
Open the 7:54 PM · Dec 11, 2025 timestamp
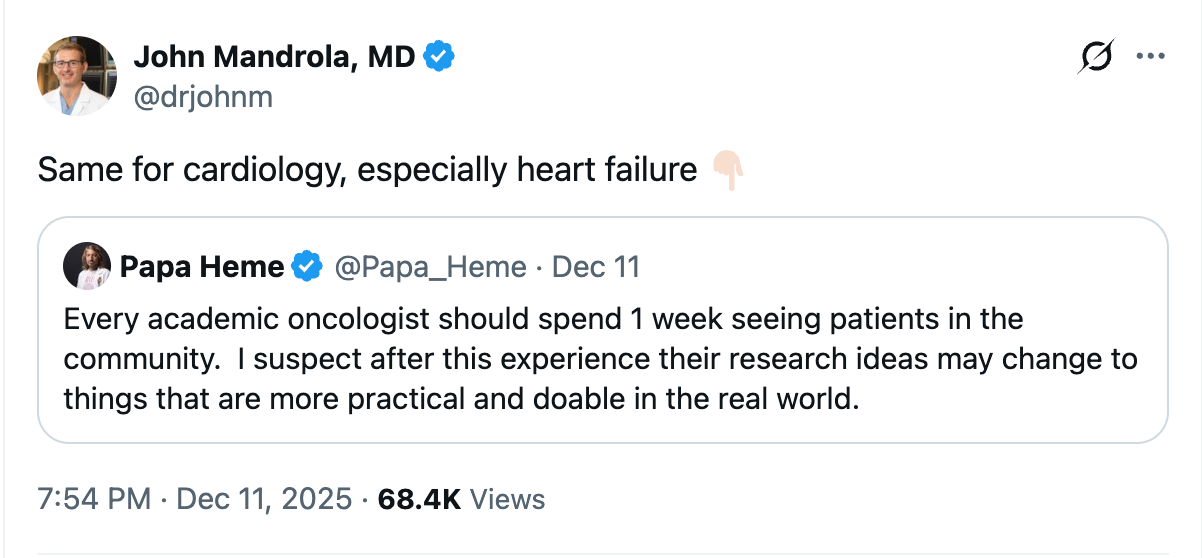pos(194,499)
